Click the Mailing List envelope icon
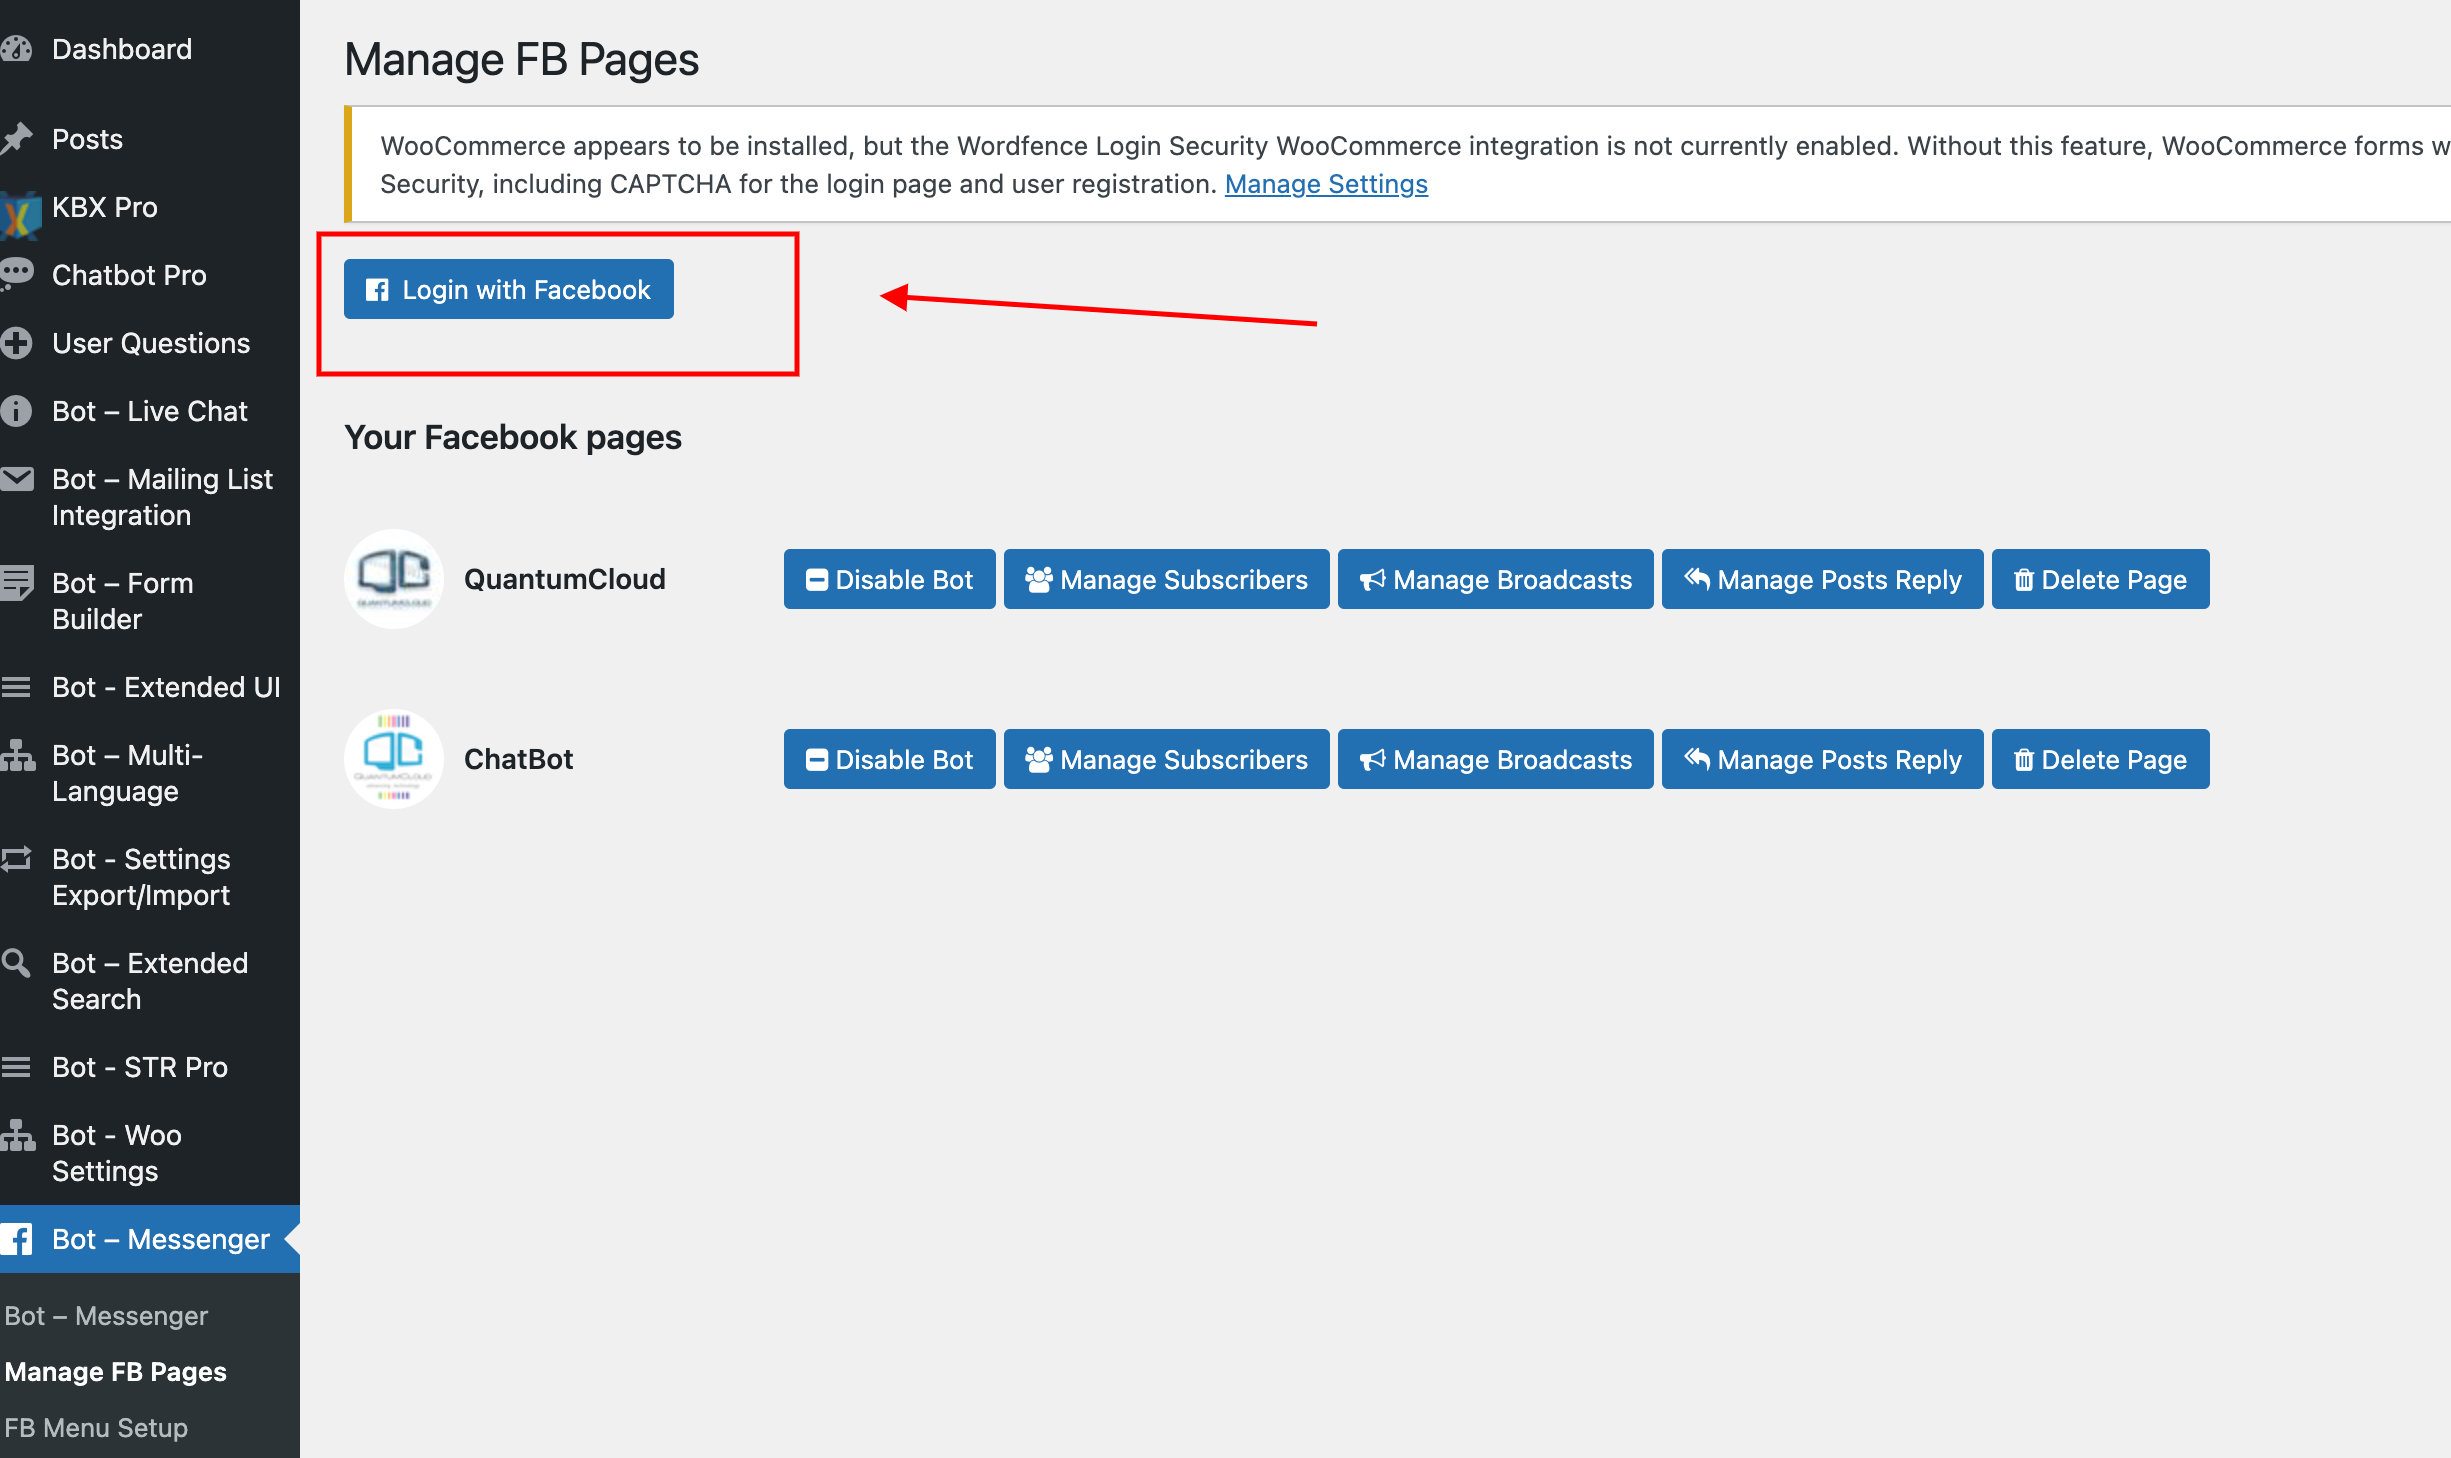The width and height of the screenshot is (2451, 1458). click(x=16, y=480)
